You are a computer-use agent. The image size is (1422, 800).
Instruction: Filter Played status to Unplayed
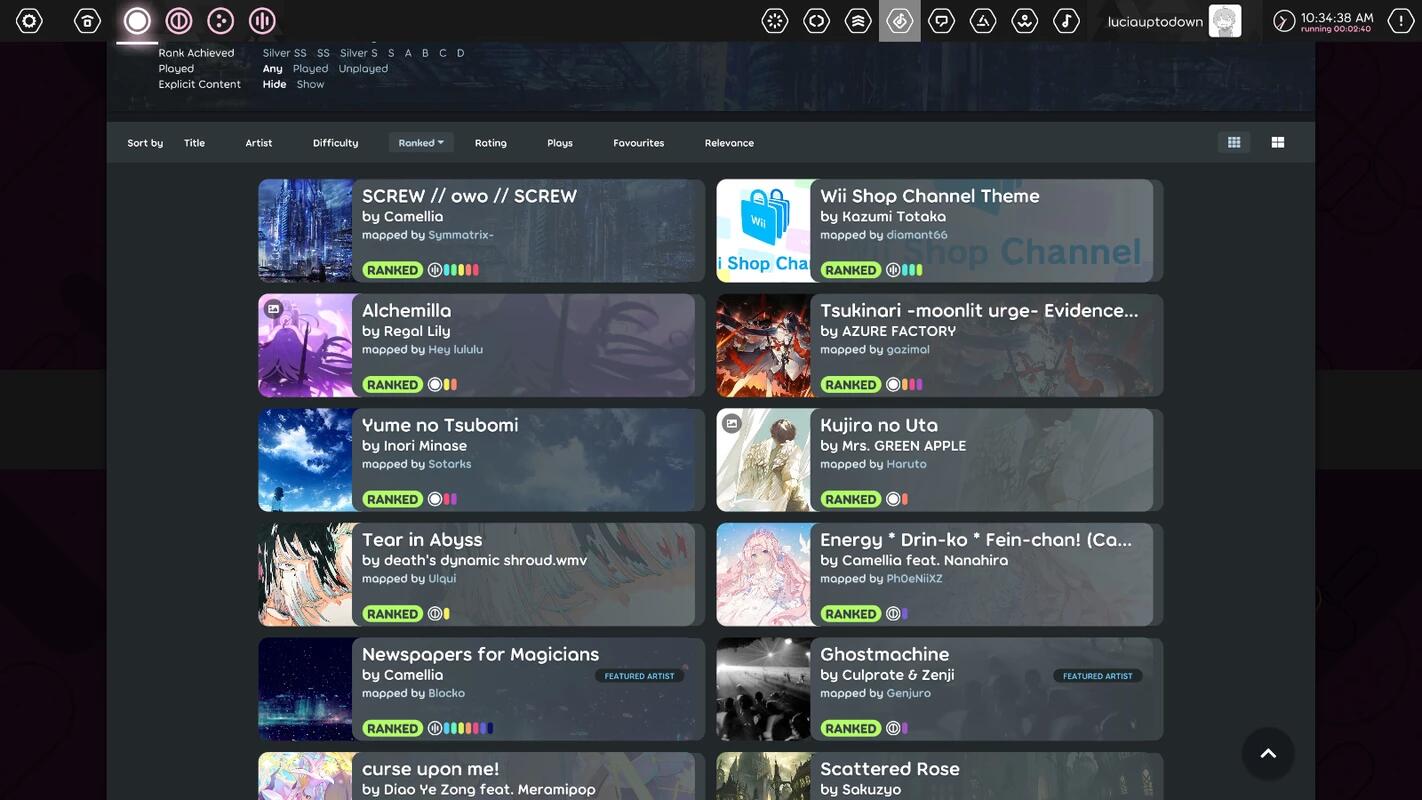point(363,69)
